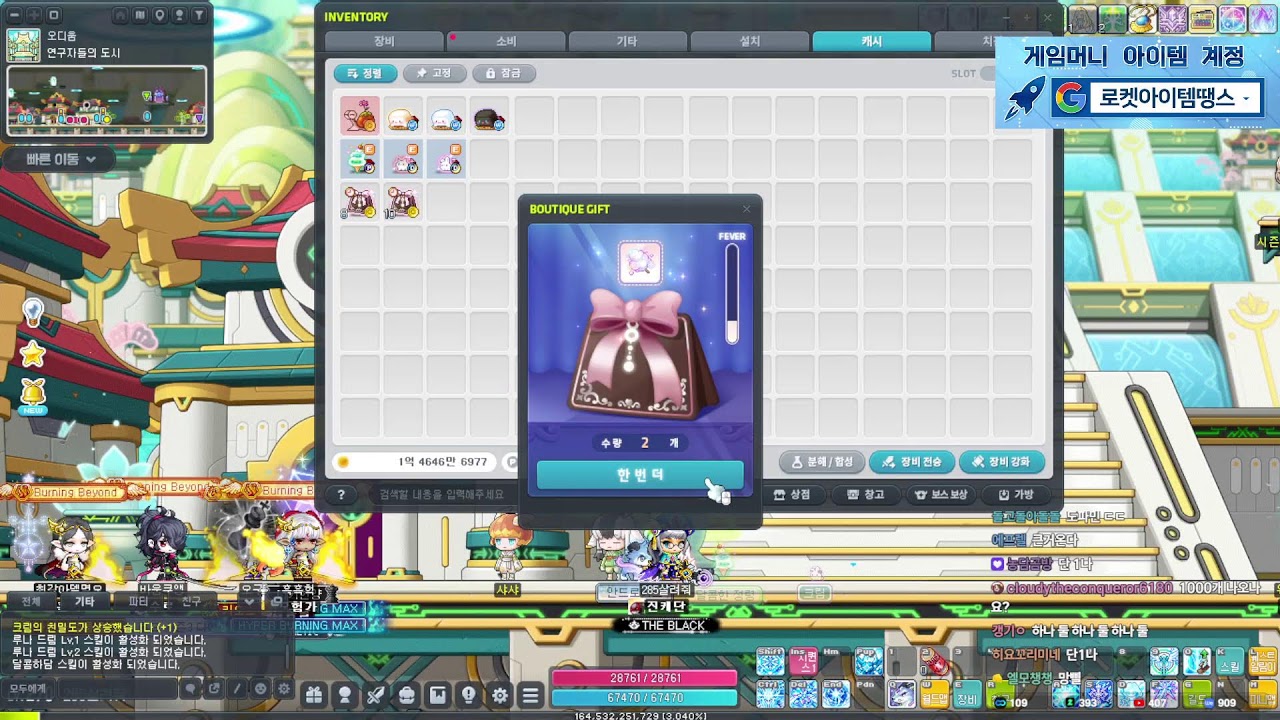Click the slash command icon in chat bar
Viewport: 1280px width, 720px height.
click(237, 688)
